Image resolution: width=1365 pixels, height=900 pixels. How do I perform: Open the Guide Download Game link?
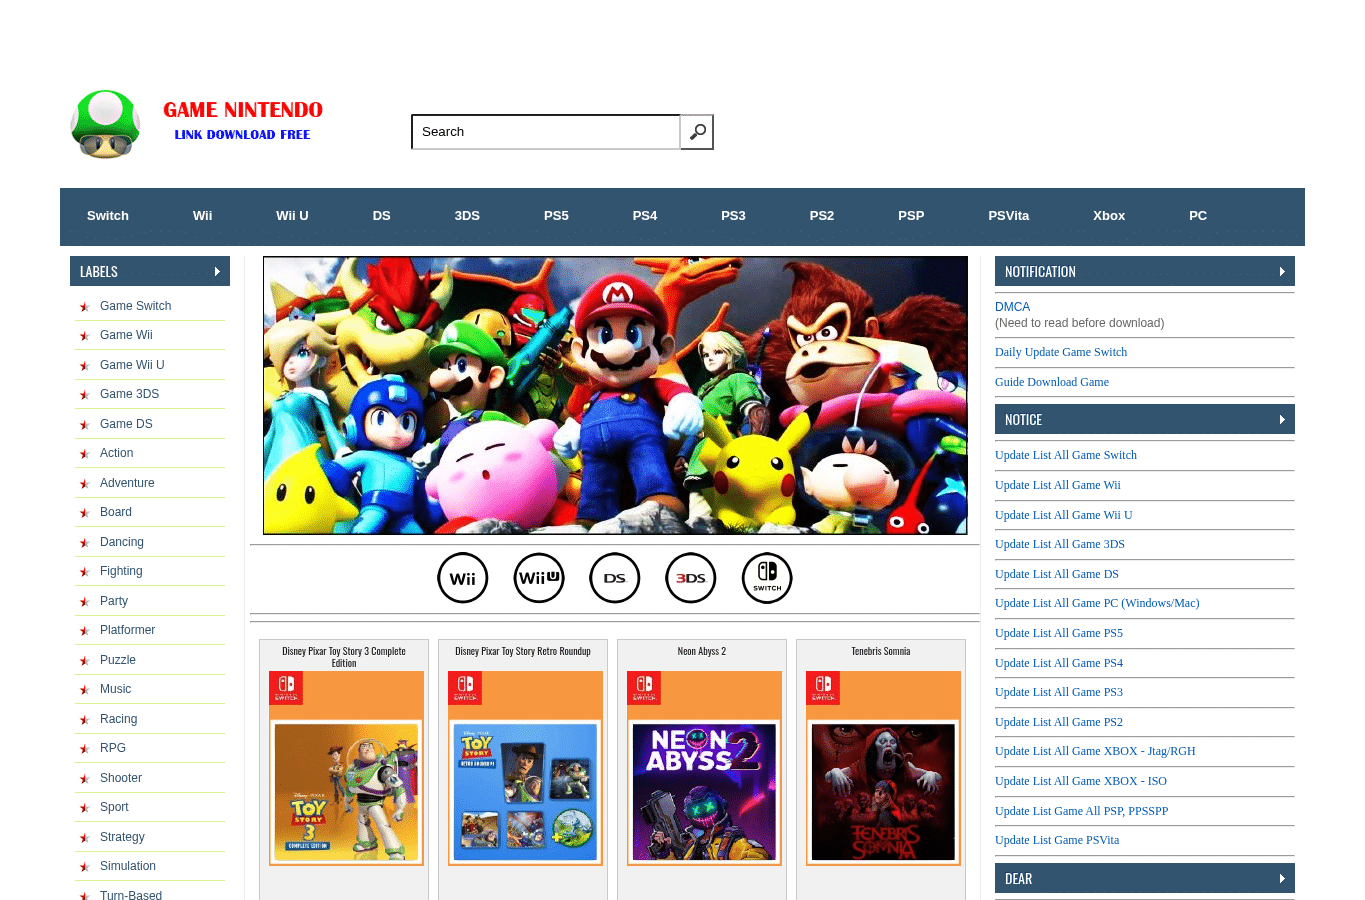(x=1052, y=382)
